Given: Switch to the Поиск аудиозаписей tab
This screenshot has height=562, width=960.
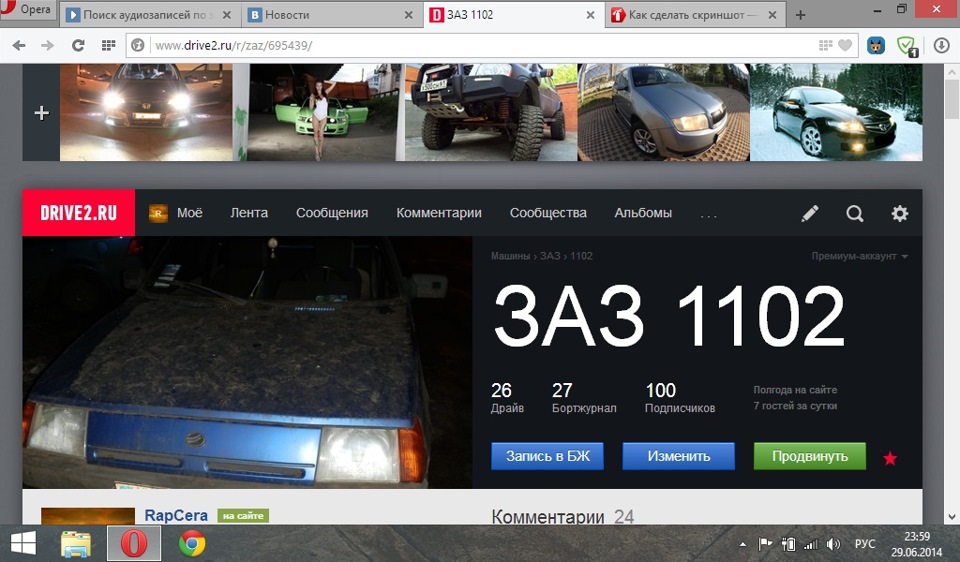Looking at the screenshot, I should point(148,15).
